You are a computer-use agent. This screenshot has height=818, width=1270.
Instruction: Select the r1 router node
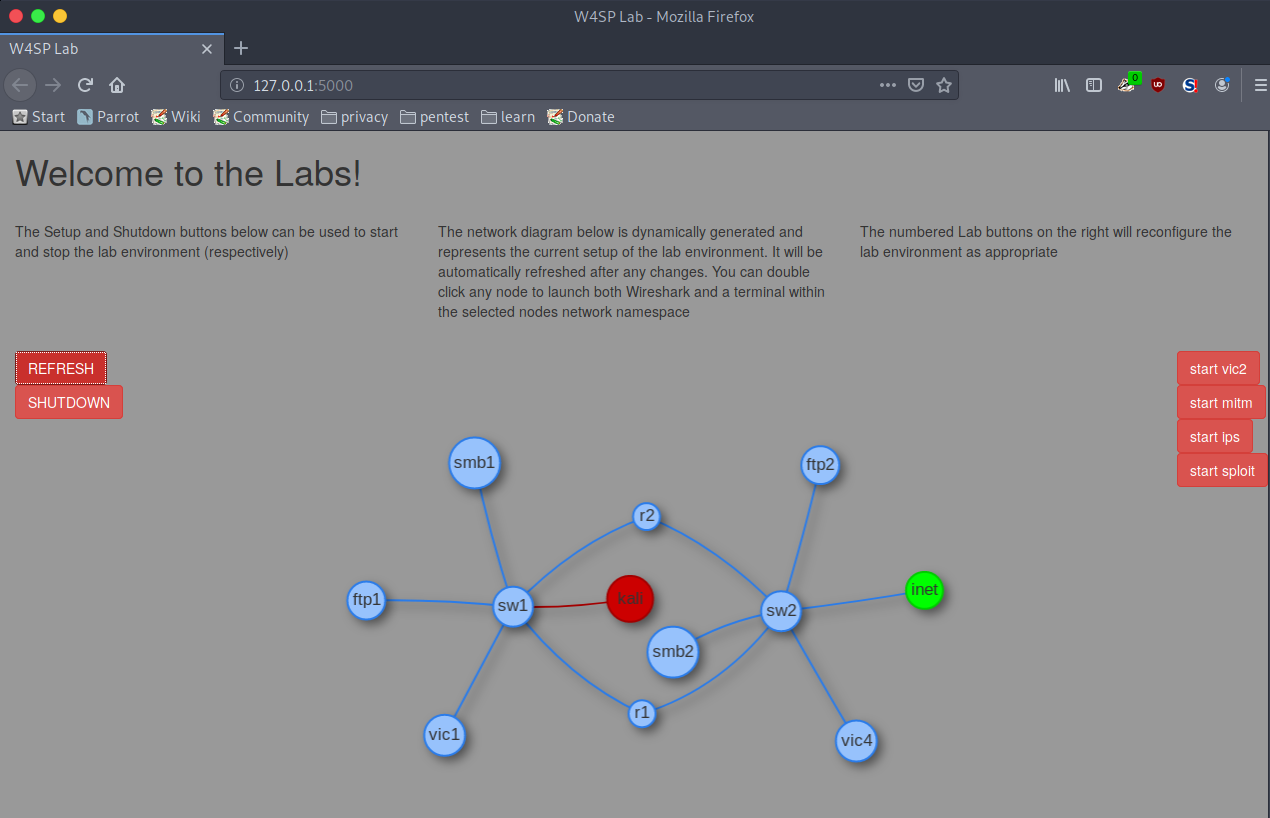pyautogui.click(x=642, y=713)
